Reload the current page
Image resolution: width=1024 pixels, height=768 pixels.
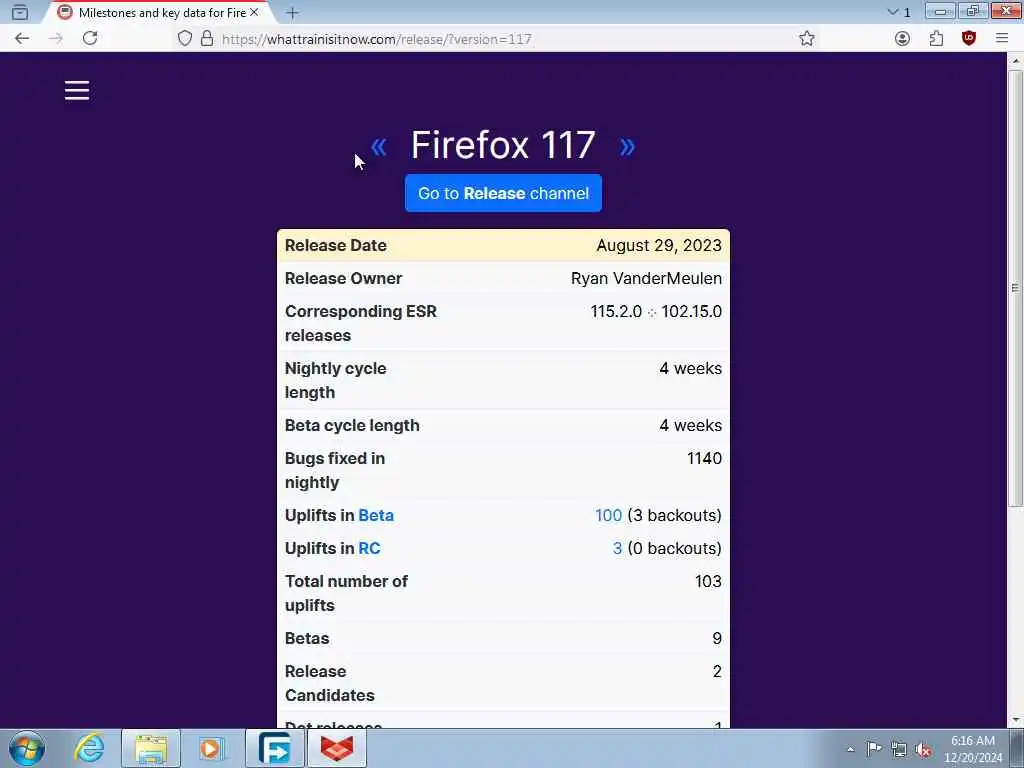90,39
